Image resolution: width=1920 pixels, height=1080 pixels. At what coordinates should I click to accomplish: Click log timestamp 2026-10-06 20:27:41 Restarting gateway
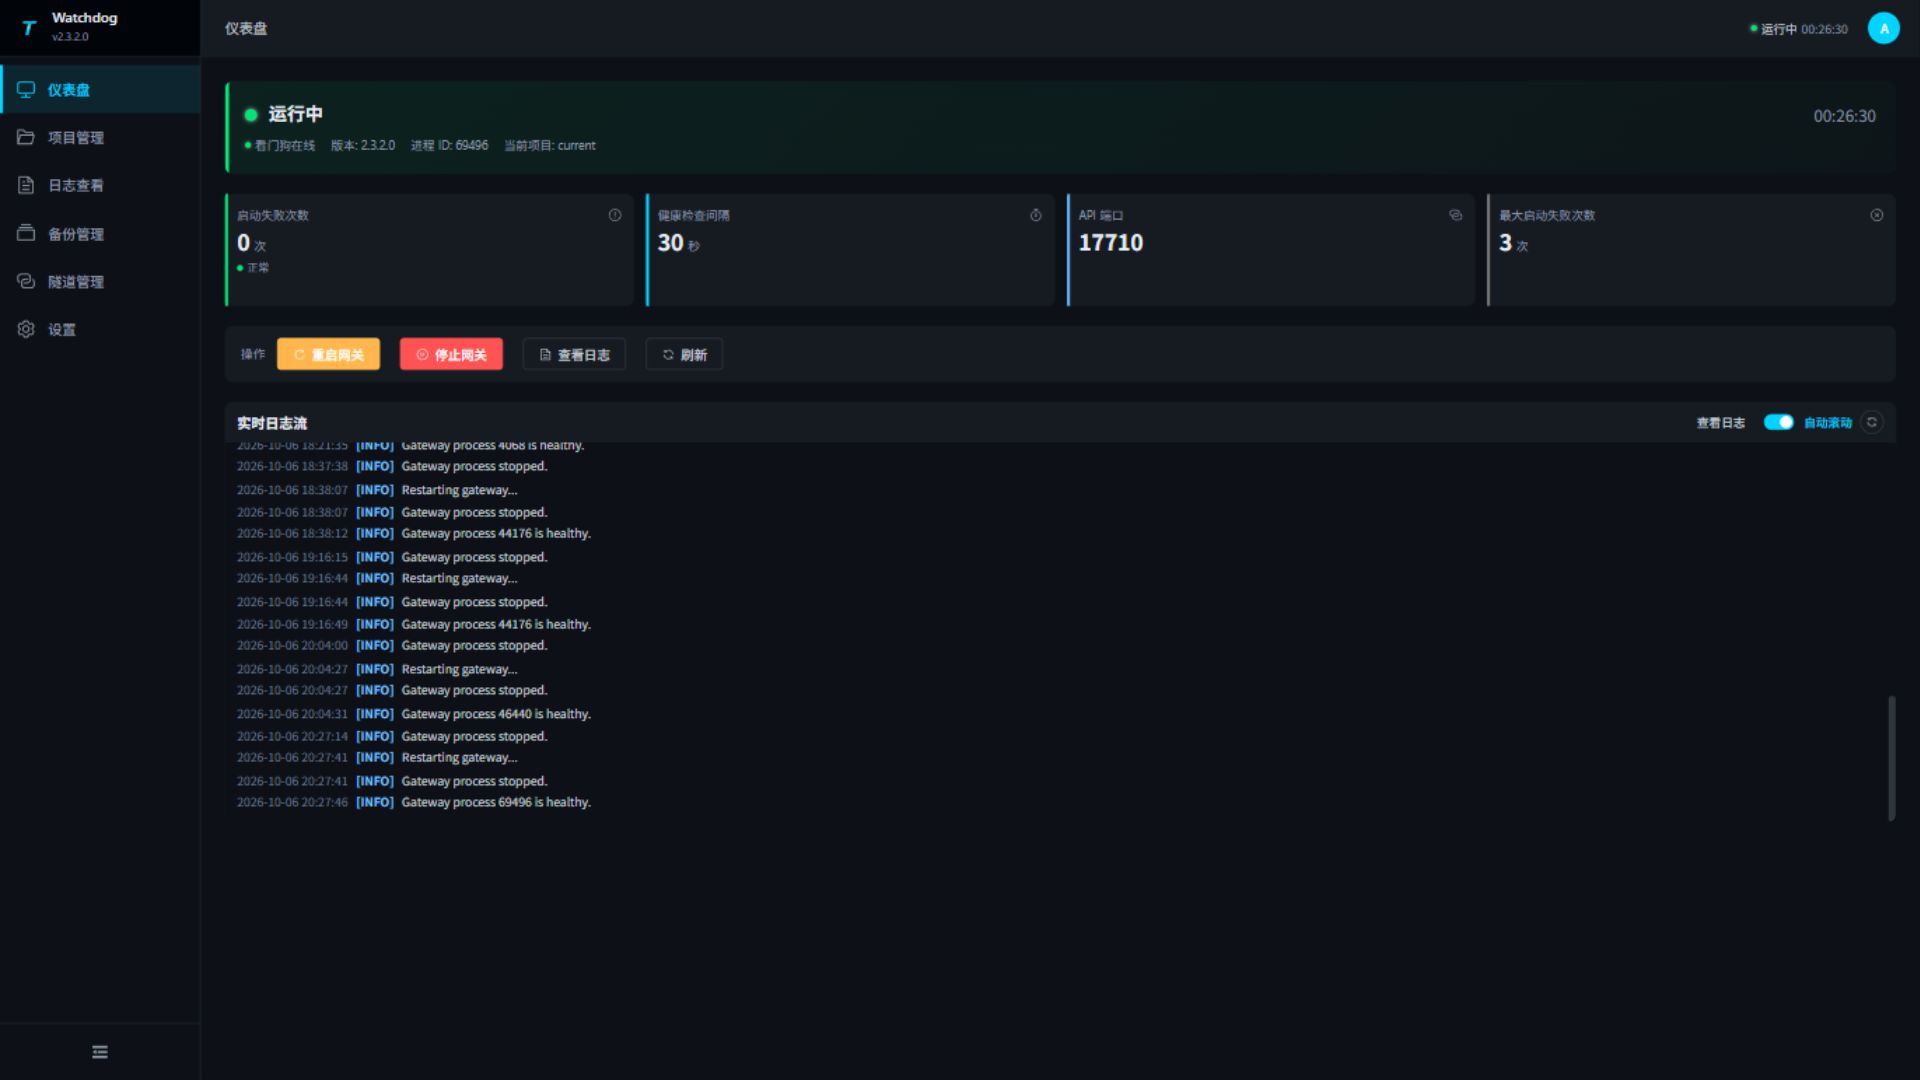tap(292, 758)
